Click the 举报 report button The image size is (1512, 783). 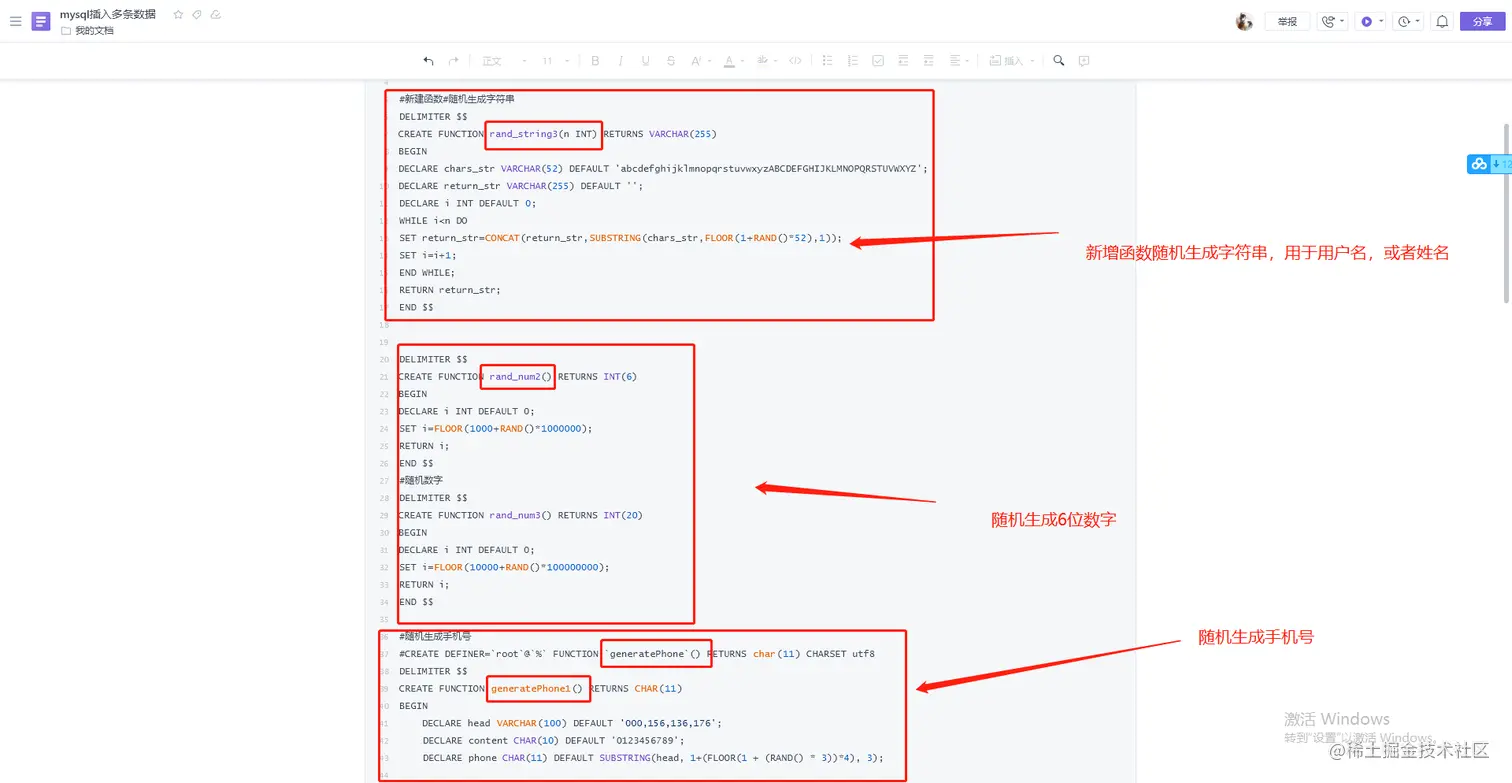[1287, 21]
